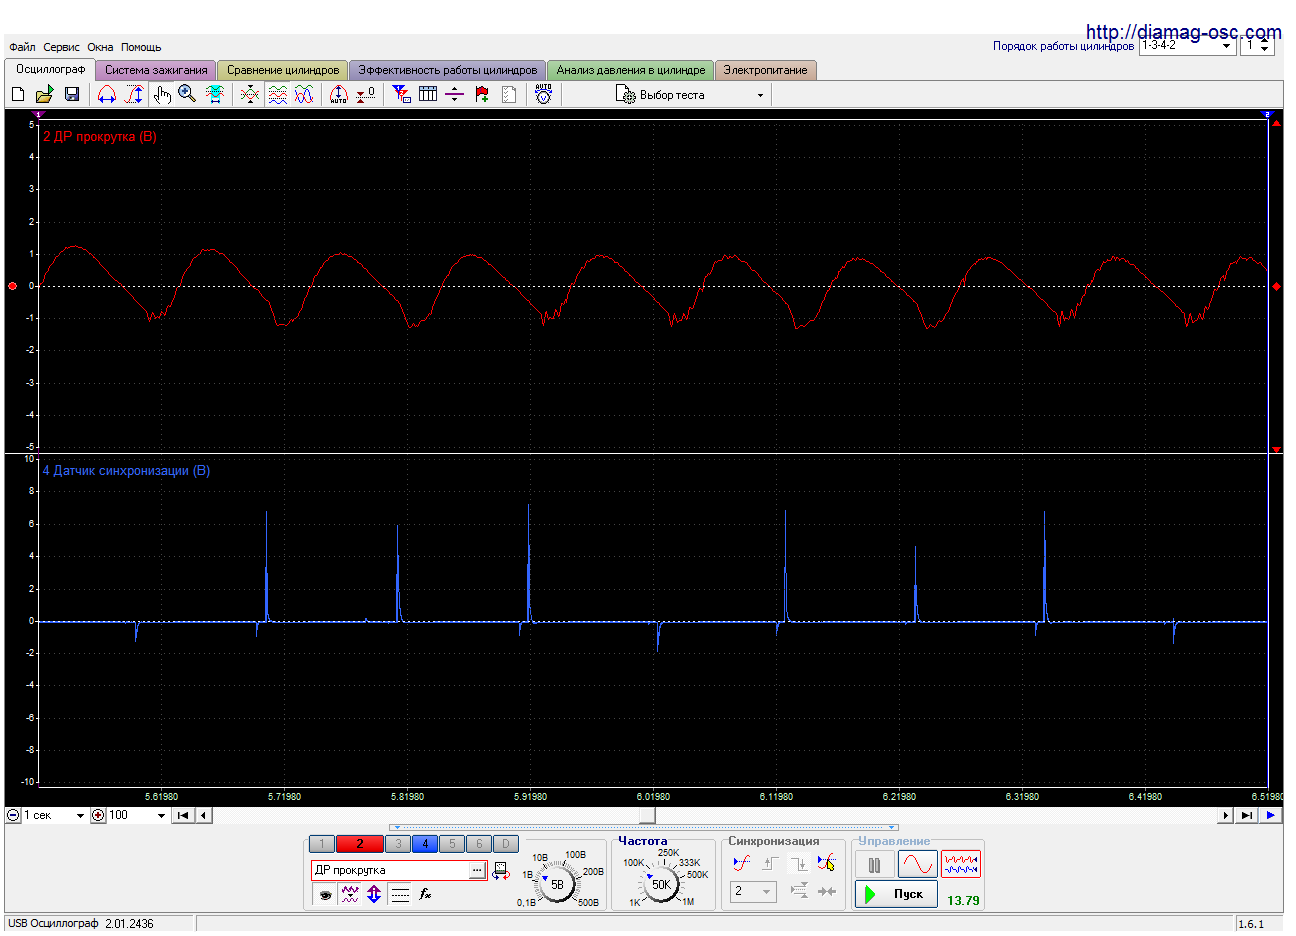Click the zero level reset icon
The image size is (1296, 936).
(x=366, y=94)
